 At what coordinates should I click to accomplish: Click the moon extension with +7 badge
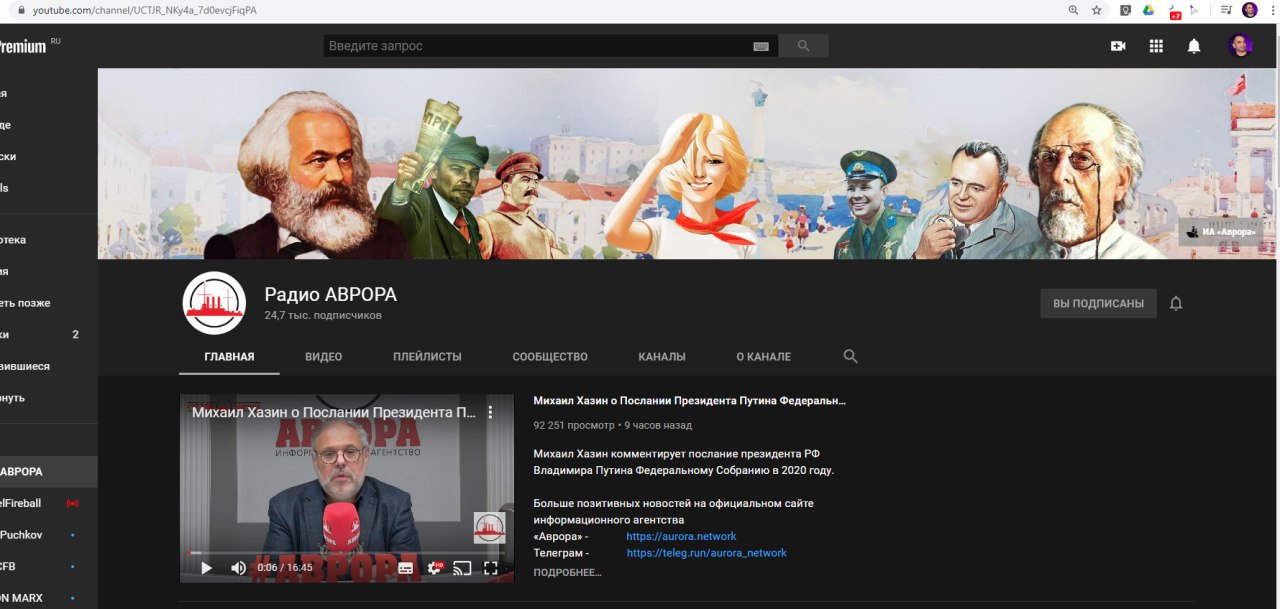(1174, 11)
